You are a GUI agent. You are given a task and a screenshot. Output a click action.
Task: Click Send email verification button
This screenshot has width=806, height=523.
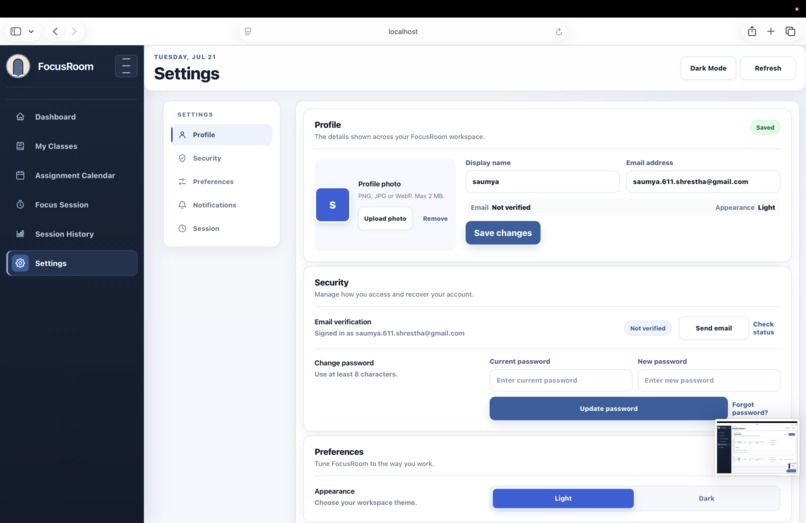[x=713, y=328]
